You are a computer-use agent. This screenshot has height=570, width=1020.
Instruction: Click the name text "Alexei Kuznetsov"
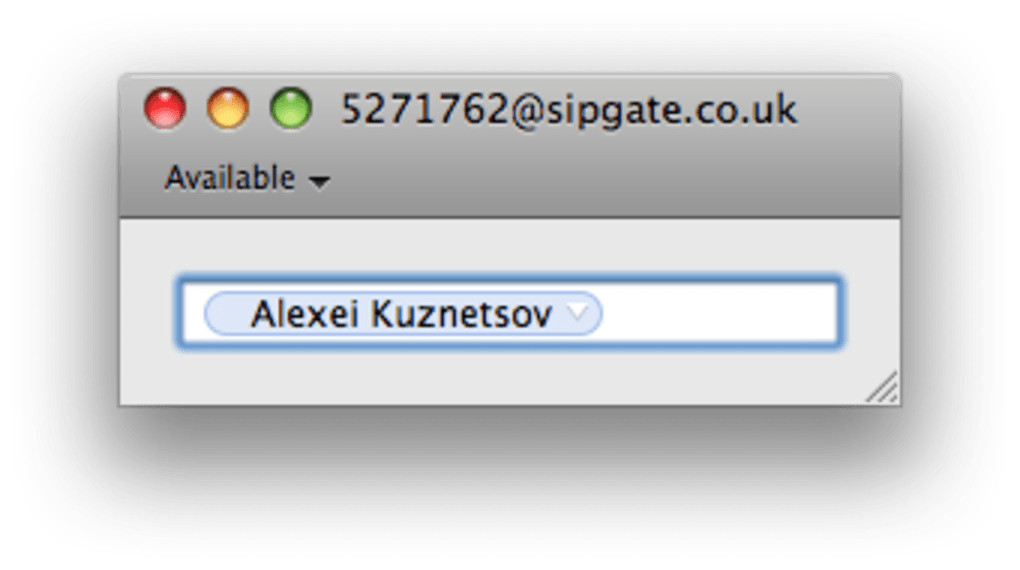[x=400, y=314]
